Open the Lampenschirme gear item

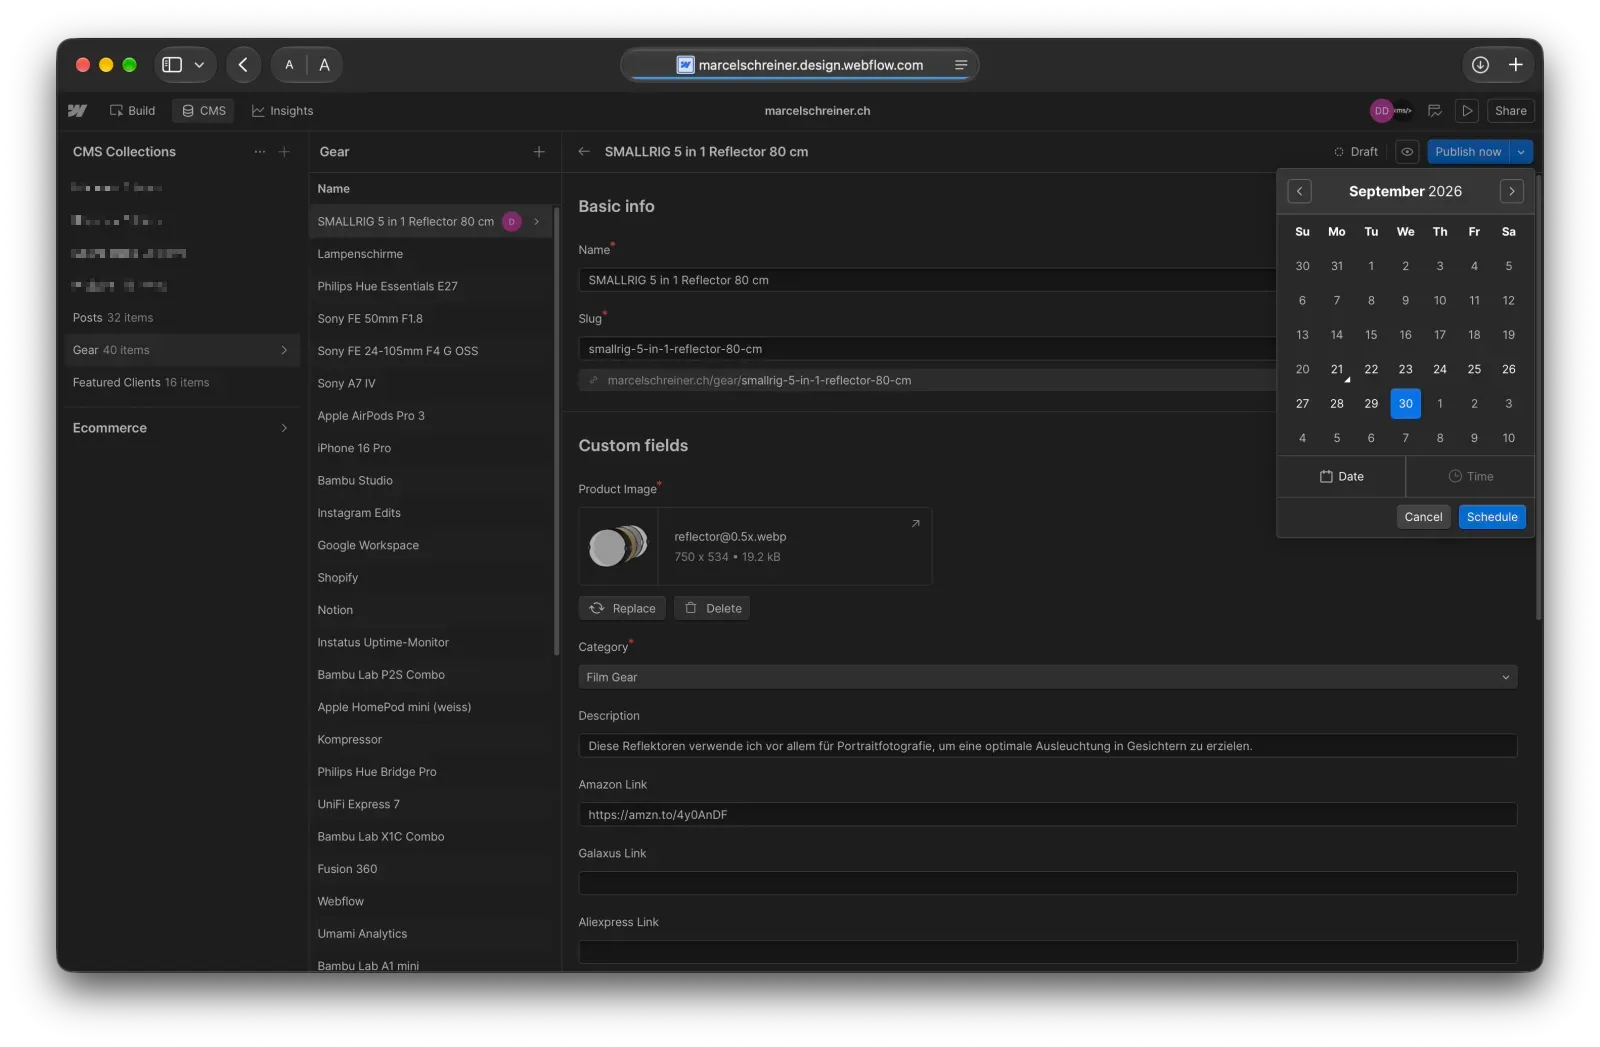click(431, 254)
